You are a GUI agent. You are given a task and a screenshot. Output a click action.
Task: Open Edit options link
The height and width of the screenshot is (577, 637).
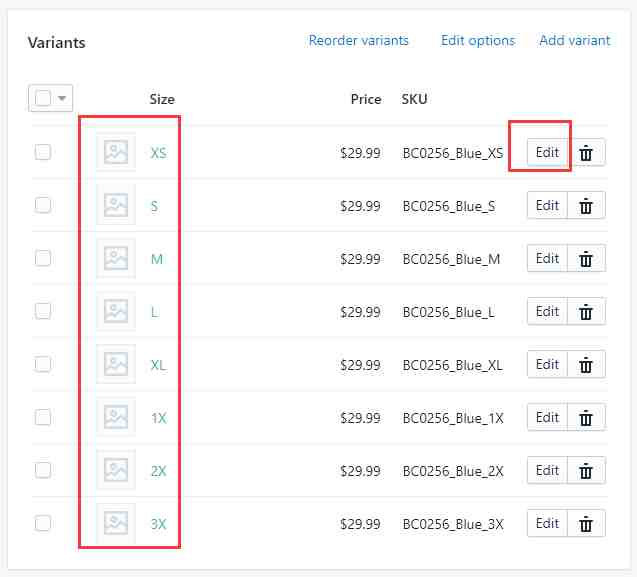point(478,41)
